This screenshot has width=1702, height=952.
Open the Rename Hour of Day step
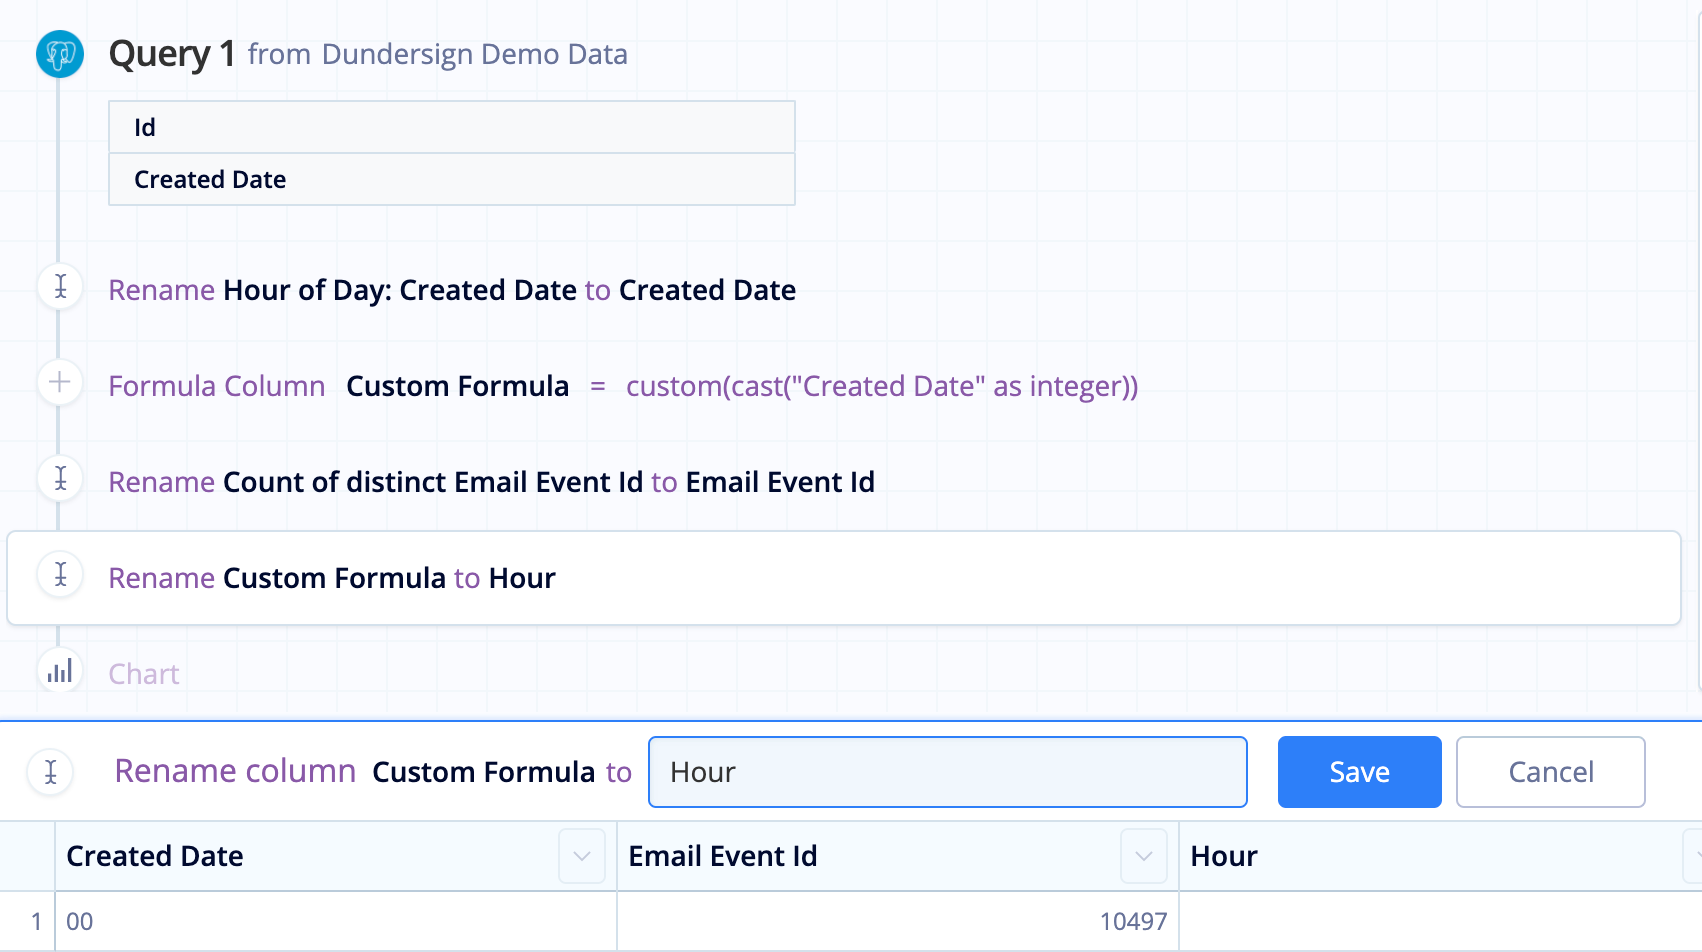452,290
